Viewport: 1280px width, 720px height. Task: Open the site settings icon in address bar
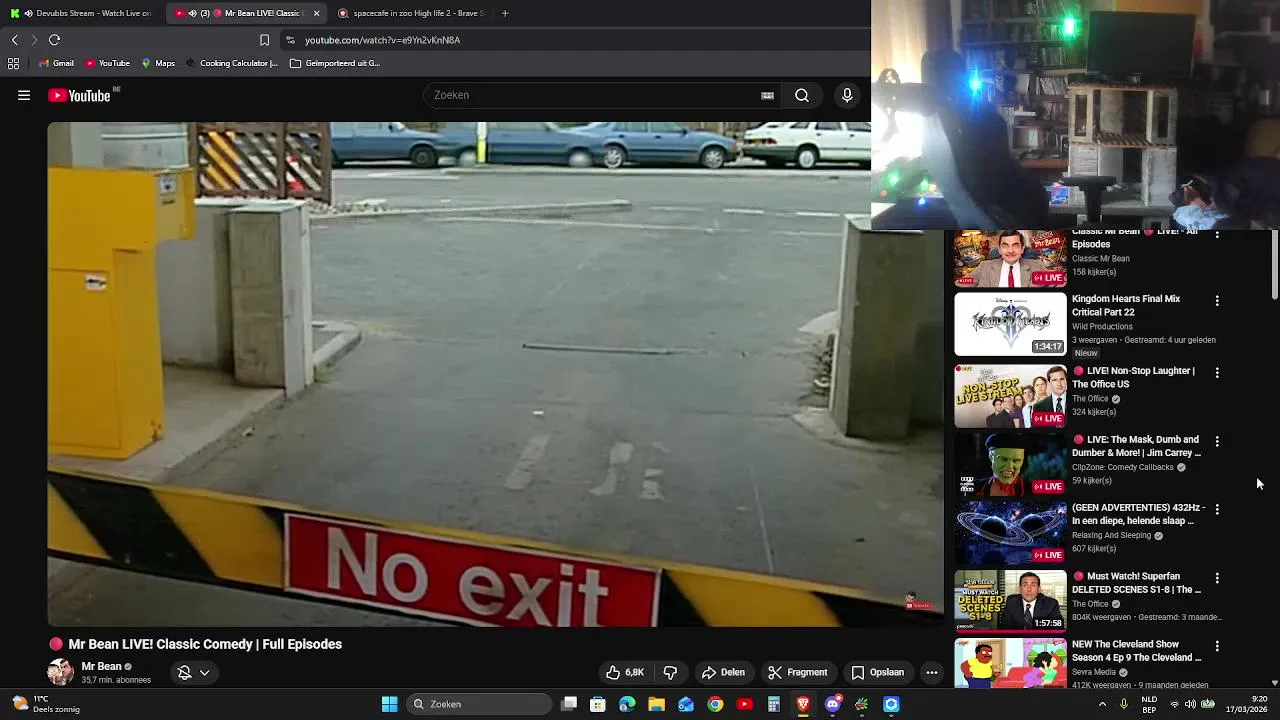point(290,40)
